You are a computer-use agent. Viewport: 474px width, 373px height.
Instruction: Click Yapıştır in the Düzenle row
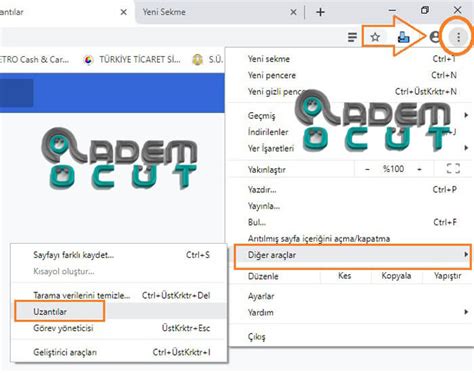(x=447, y=276)
